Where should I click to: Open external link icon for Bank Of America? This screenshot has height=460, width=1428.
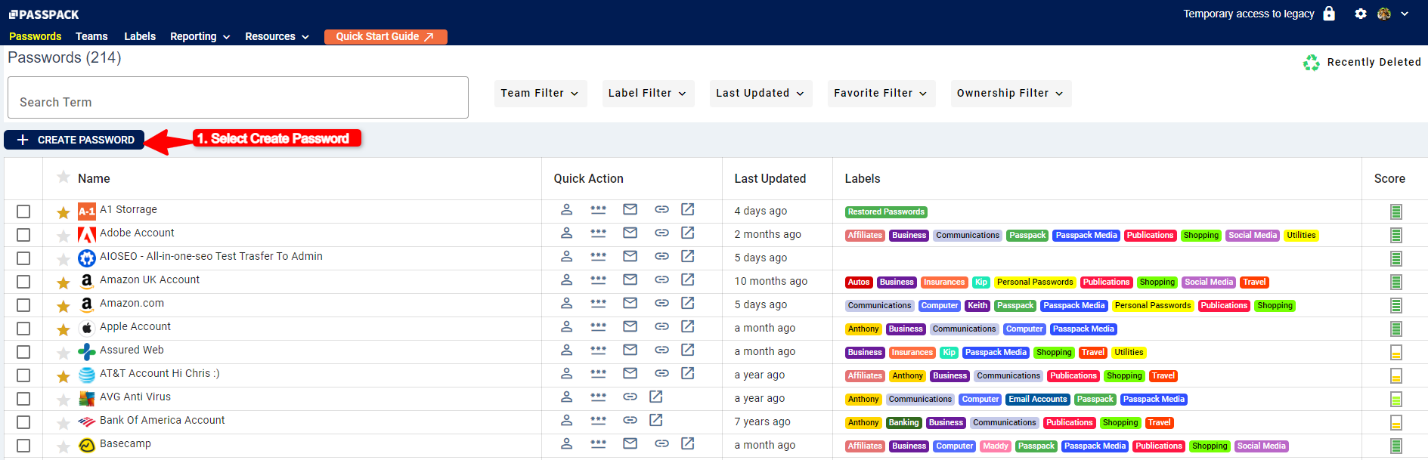click(656, 420)
